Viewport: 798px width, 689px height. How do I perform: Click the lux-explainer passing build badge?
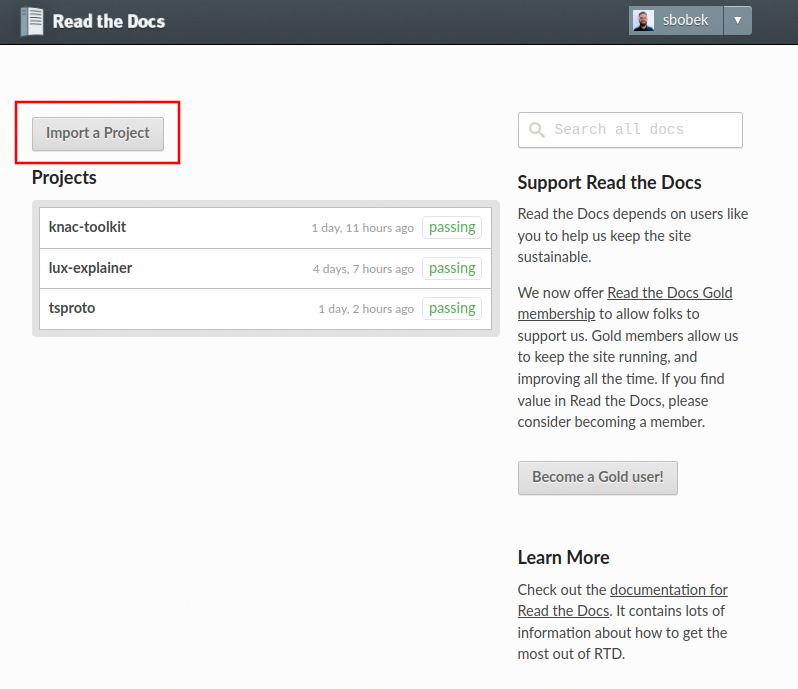452,268
